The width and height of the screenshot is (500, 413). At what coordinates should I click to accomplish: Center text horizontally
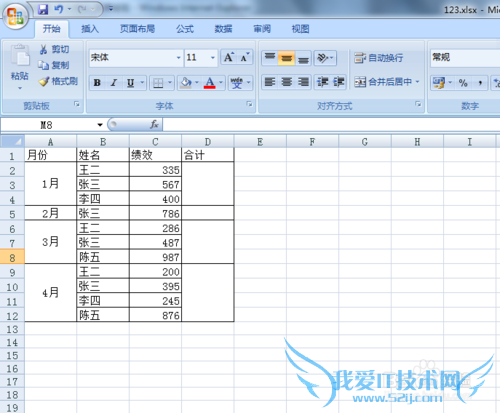286,82
